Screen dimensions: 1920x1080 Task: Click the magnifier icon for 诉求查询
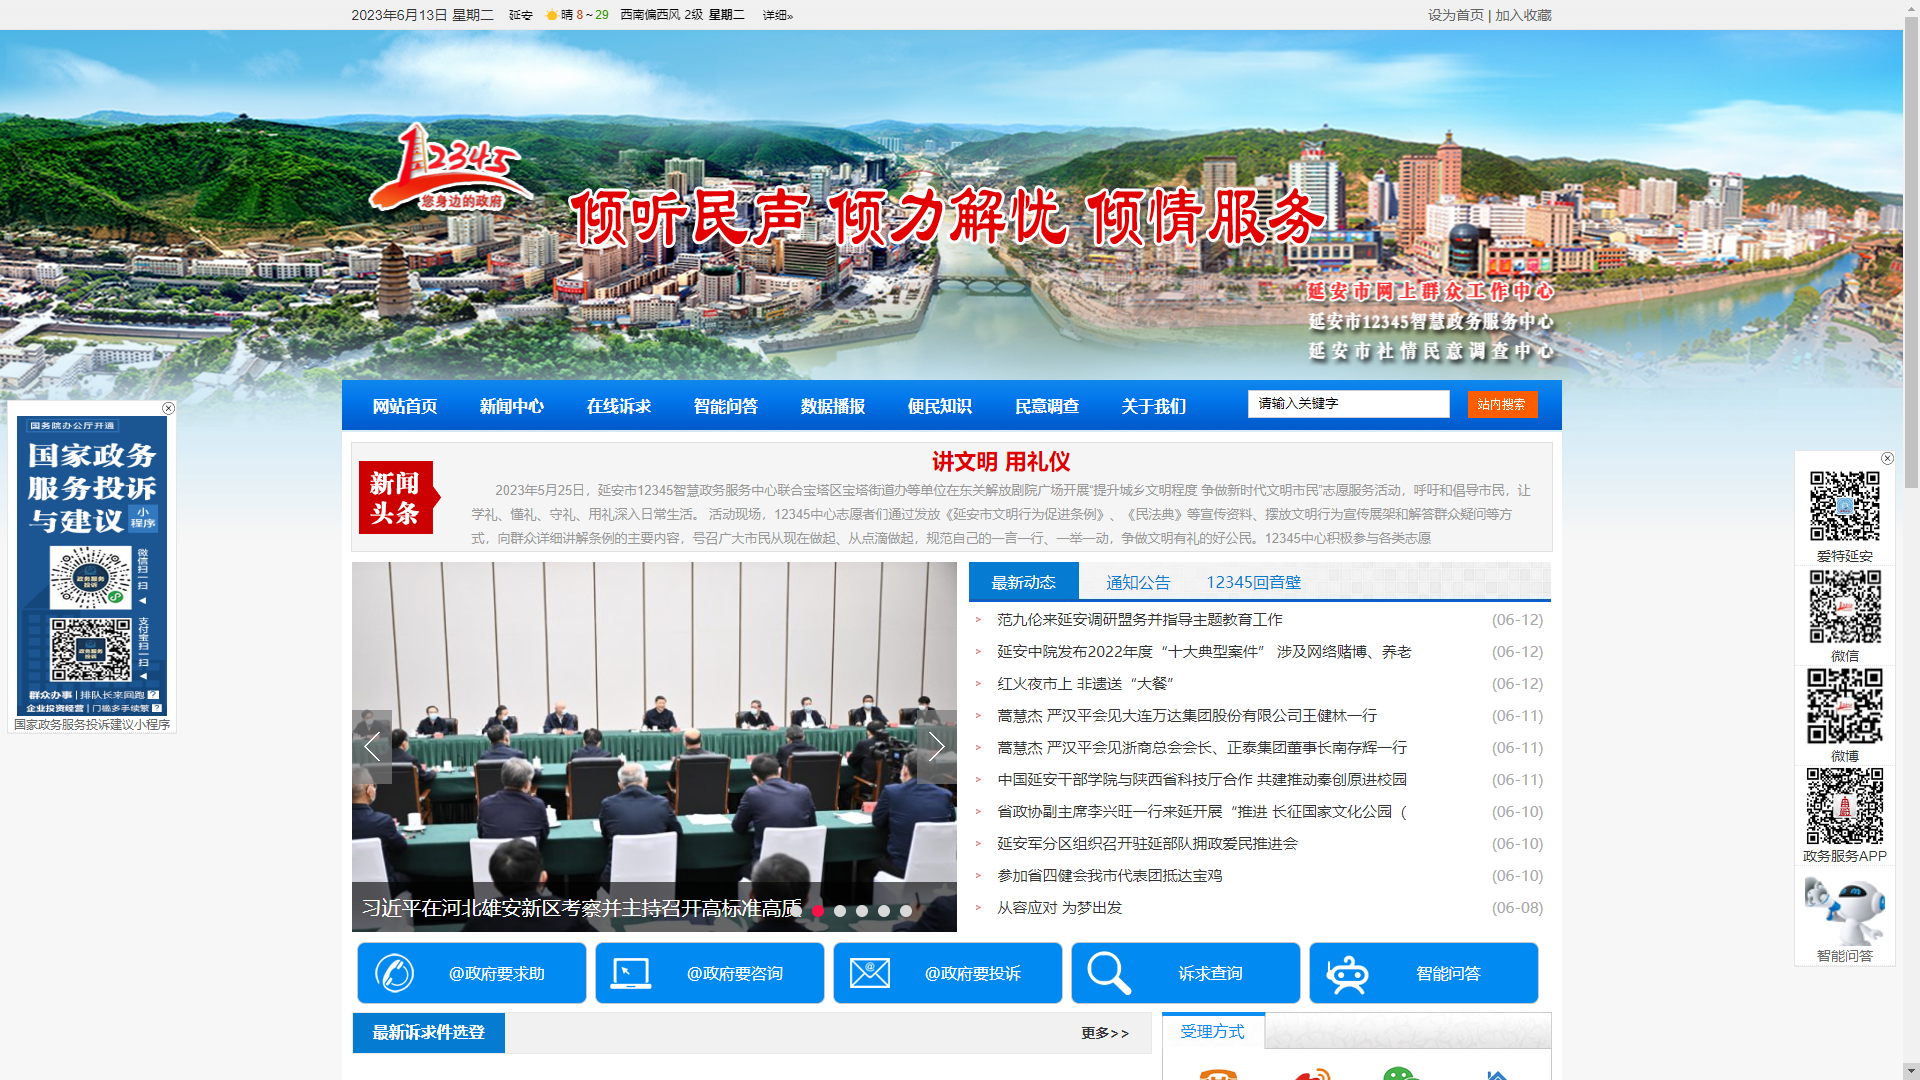(1108, 973)
